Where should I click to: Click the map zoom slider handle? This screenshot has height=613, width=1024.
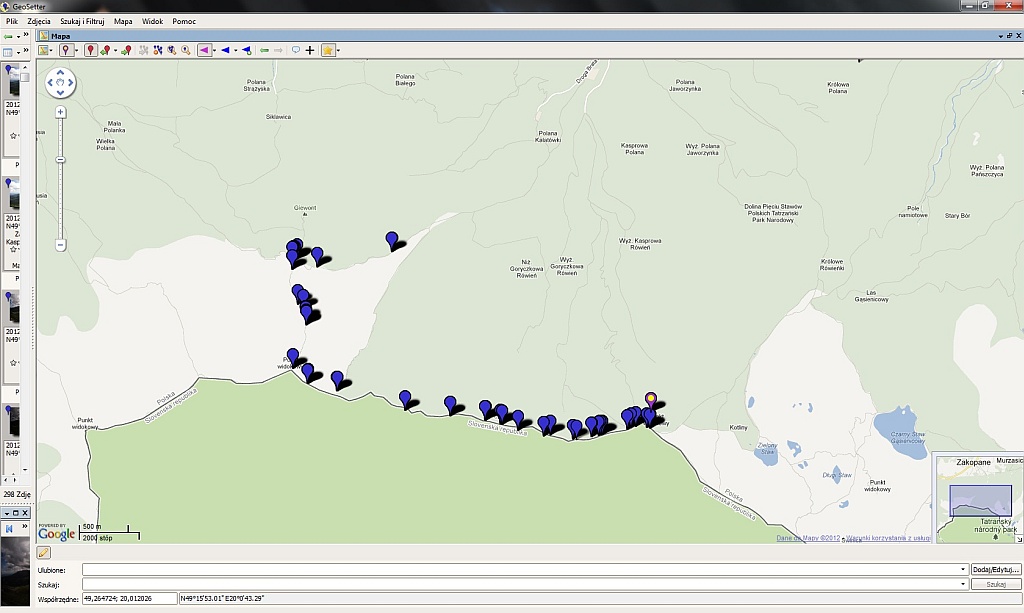click(x=61, y=160)
